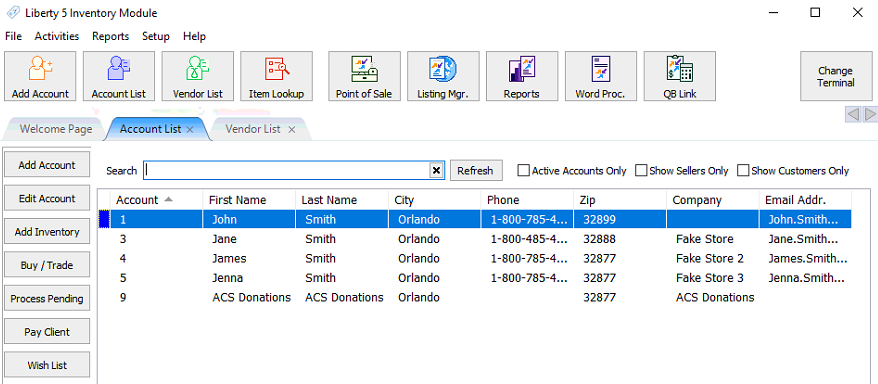Enable the Active Accounts Only checkbox
Image resolution: width=878 pixels, height=384 pixels.
523,170
